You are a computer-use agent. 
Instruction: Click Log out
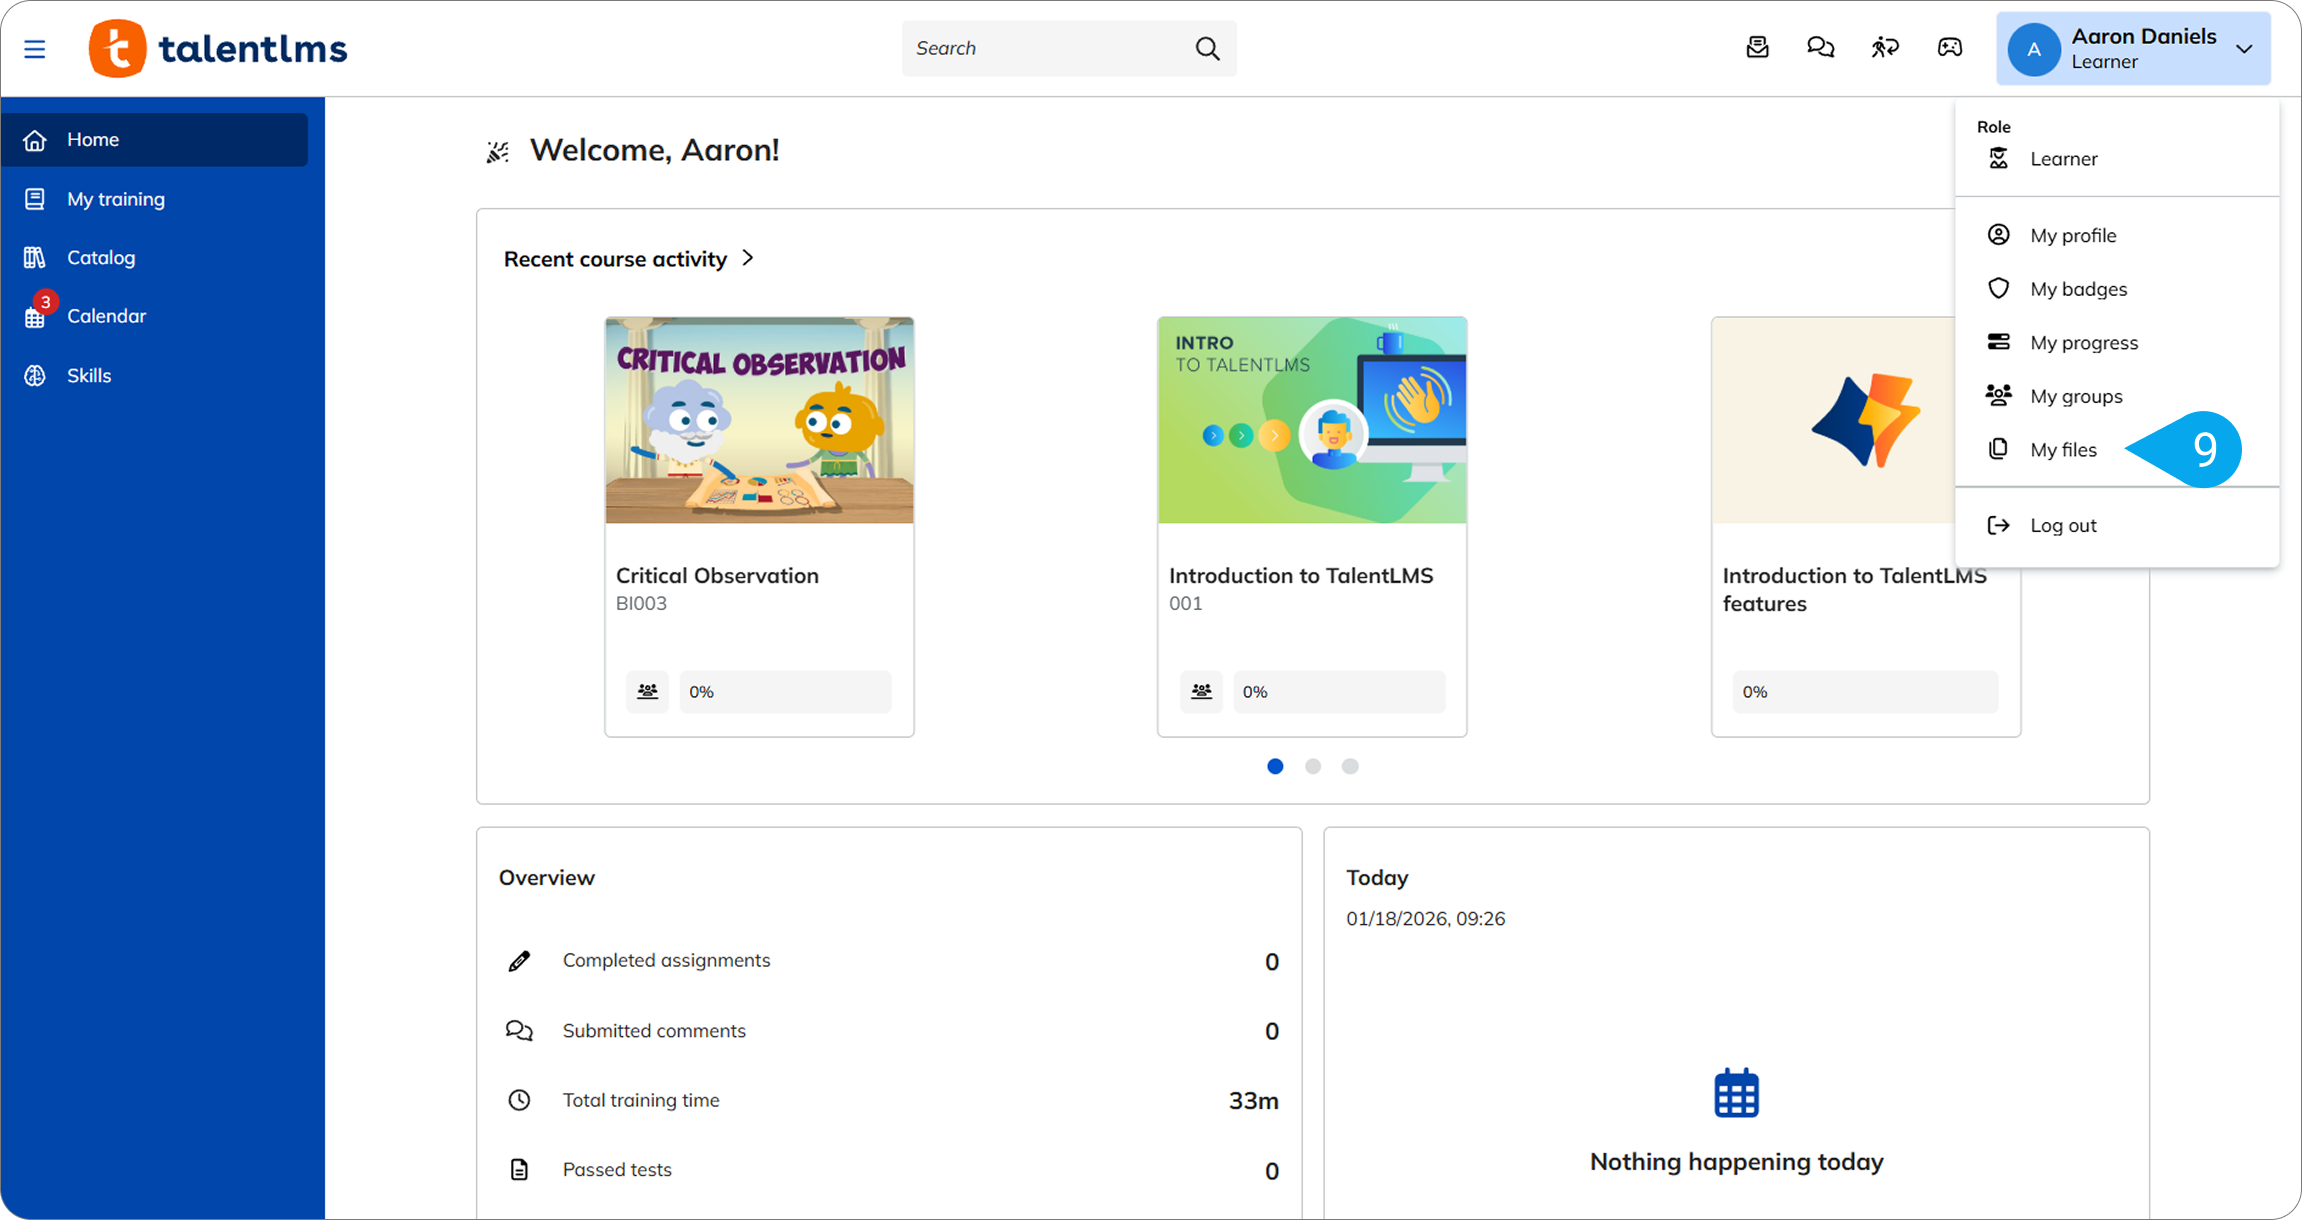point(2063,526)
